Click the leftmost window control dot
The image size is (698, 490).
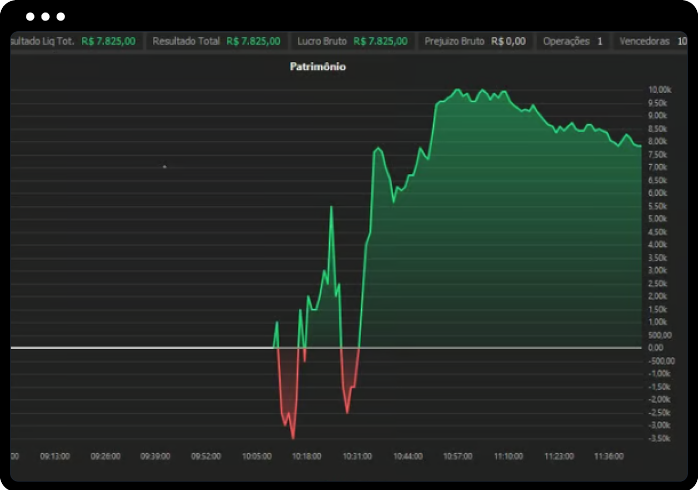(x=31, y=18)
